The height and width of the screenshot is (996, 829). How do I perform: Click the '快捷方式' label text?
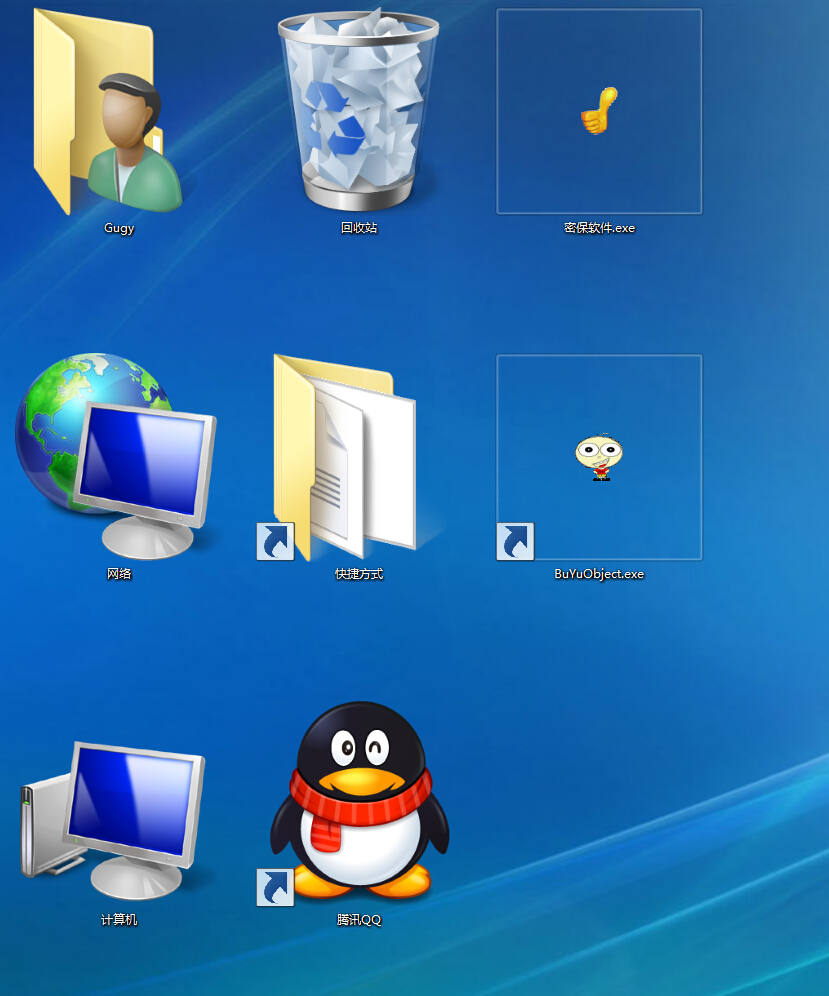pos(359,574)
